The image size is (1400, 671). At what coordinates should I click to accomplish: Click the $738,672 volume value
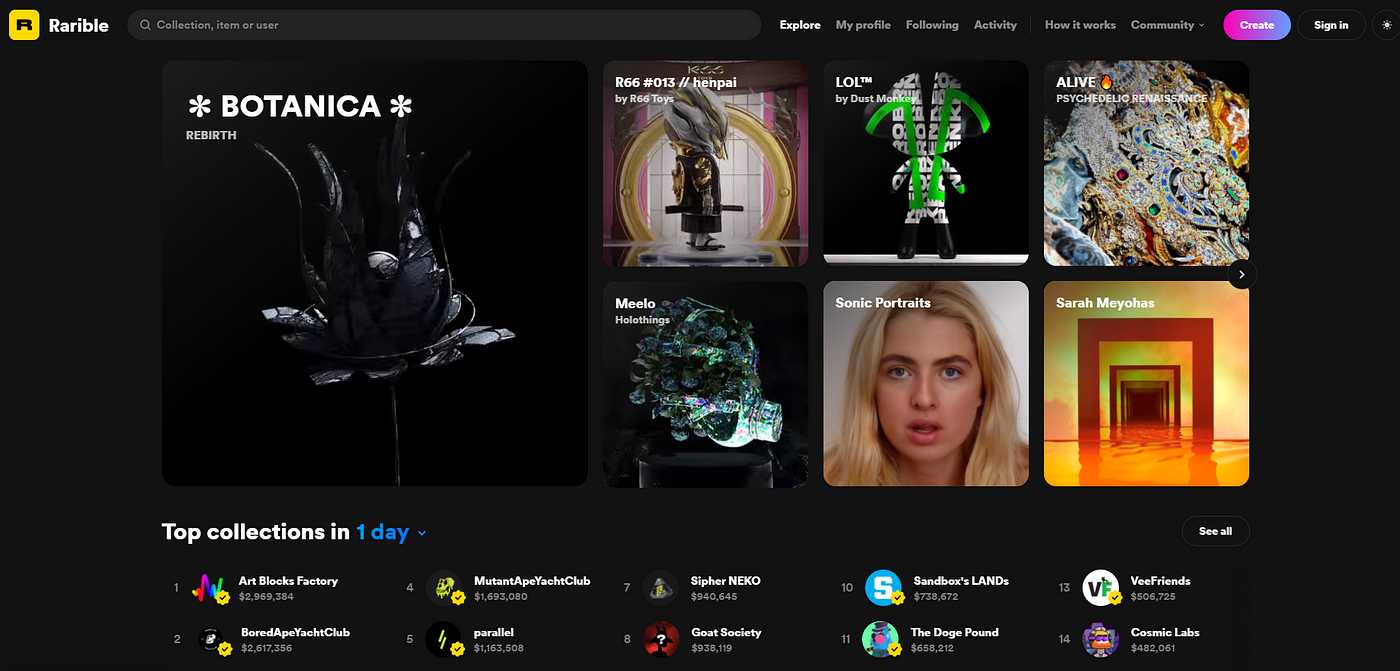[936, 597]
